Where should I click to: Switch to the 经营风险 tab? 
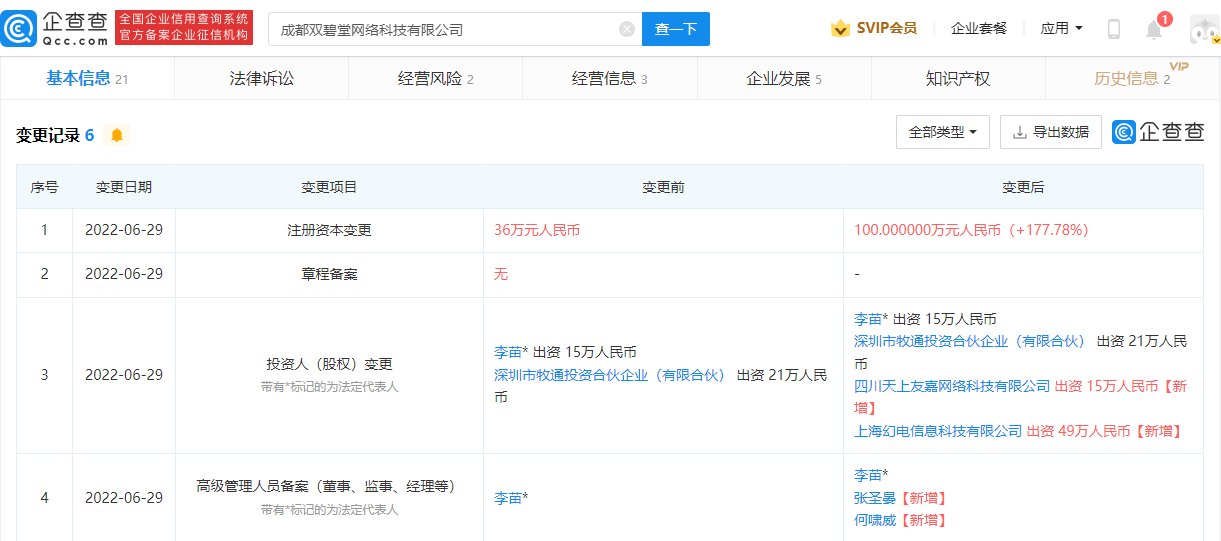tap(435, 78)
